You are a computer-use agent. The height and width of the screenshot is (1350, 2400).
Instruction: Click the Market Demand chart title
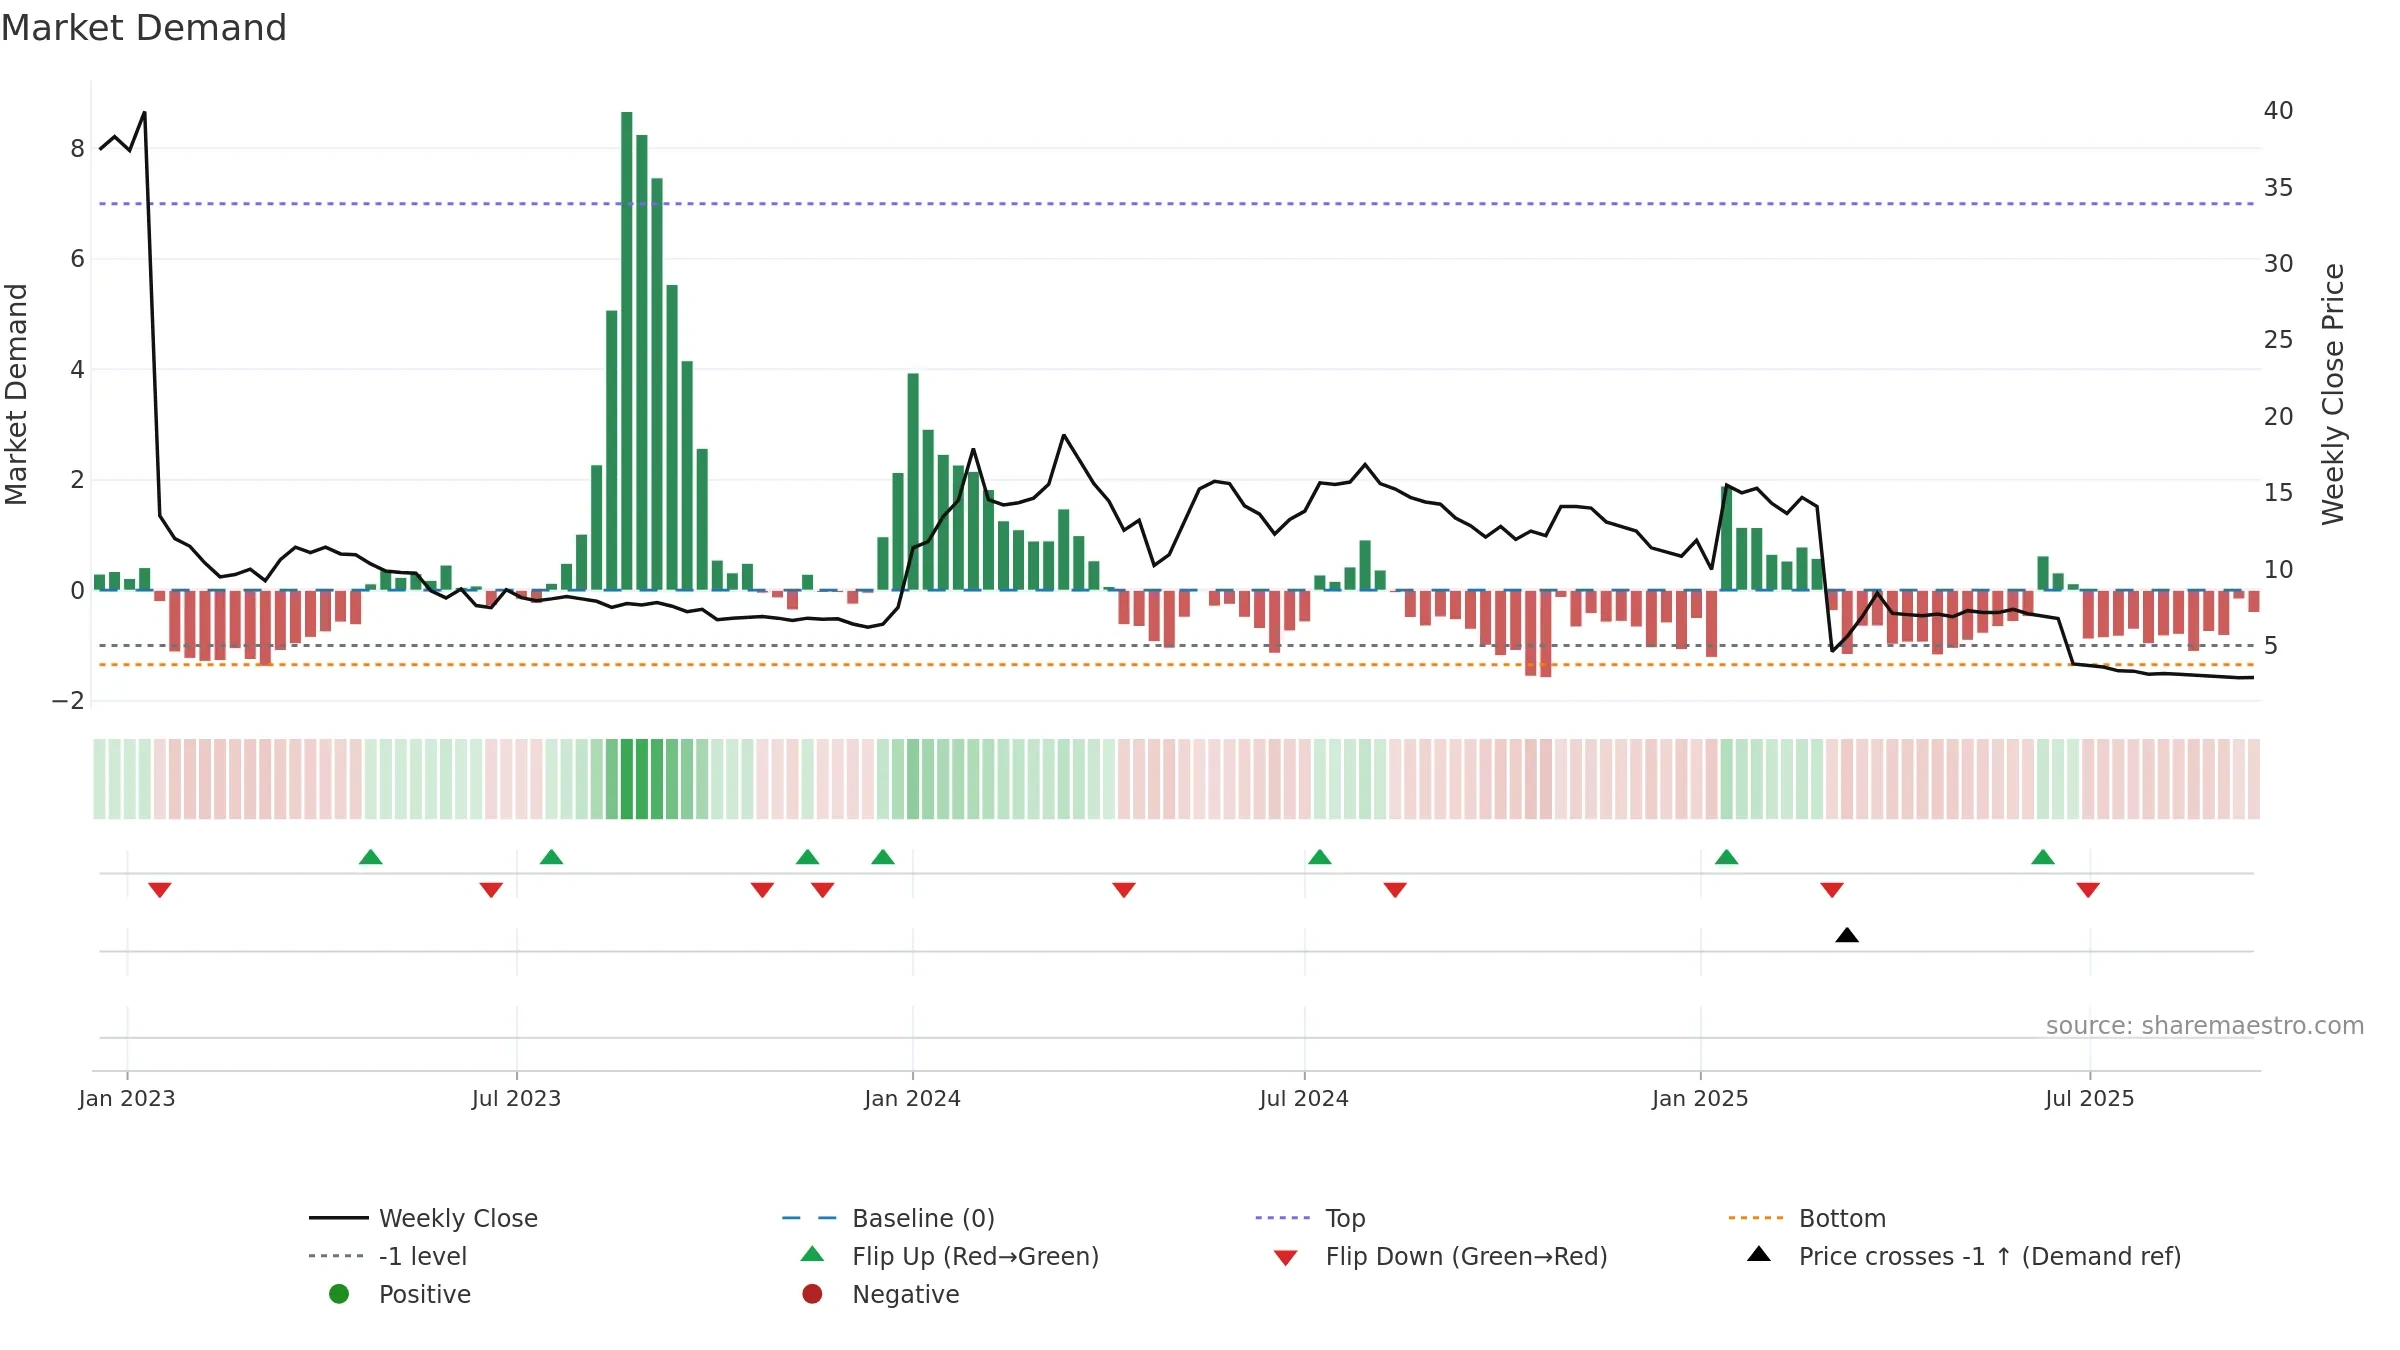coord(144,28)
